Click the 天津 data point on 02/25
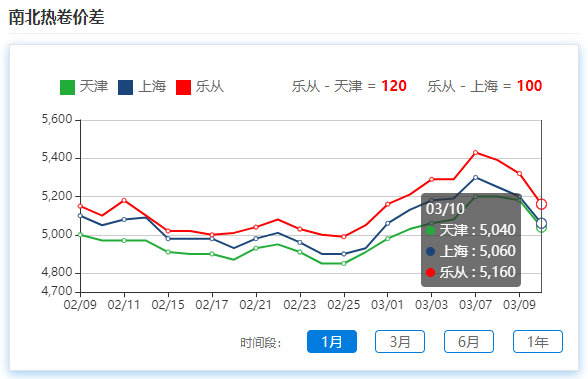 (344, 264)
